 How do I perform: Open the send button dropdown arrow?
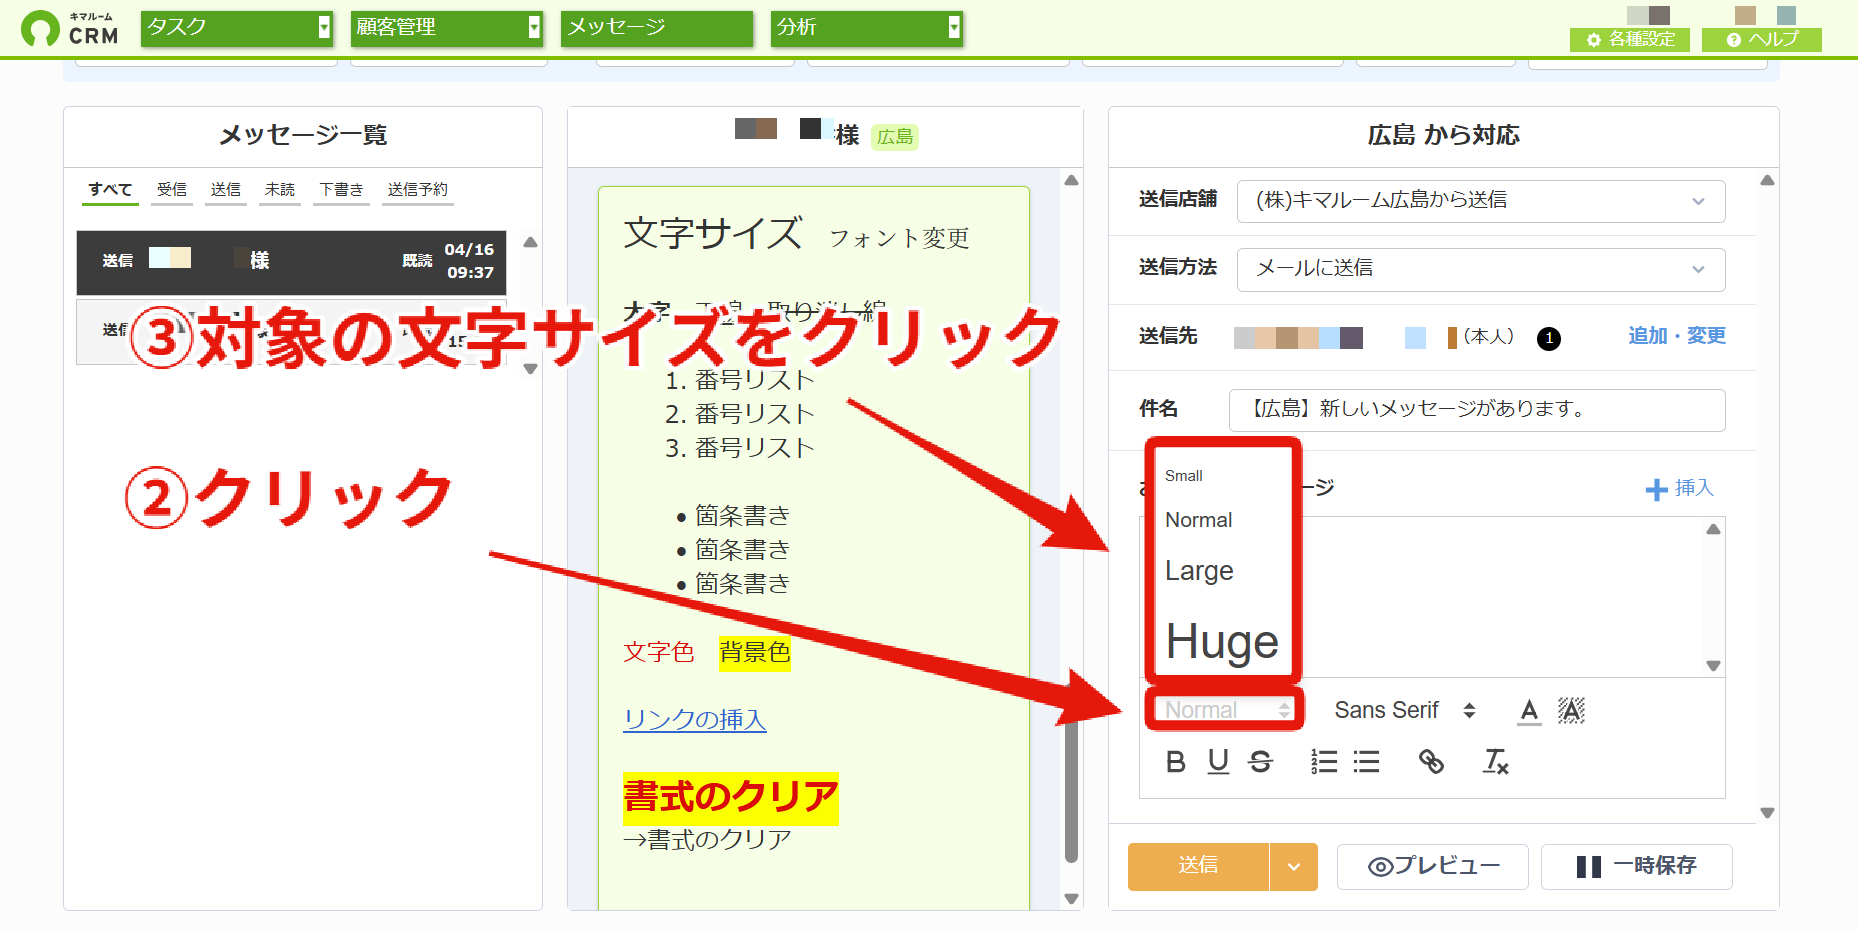(1294, 866)
